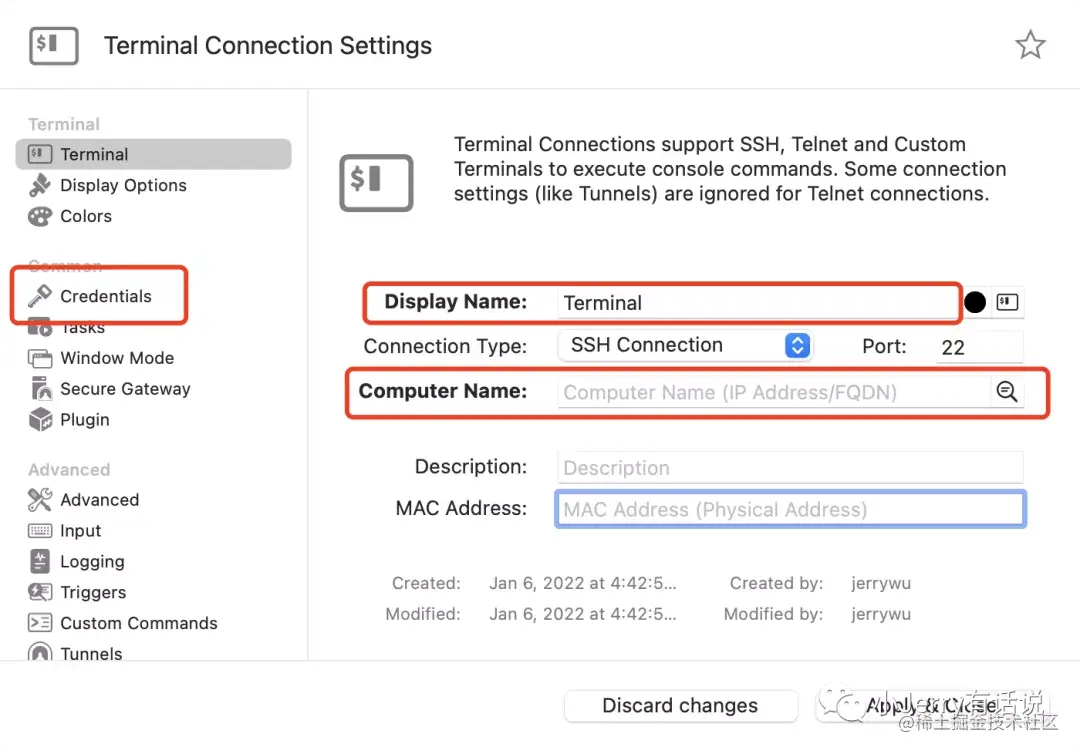
Task: Select Window Mode in sidebar
Action: tap(116, 358)
